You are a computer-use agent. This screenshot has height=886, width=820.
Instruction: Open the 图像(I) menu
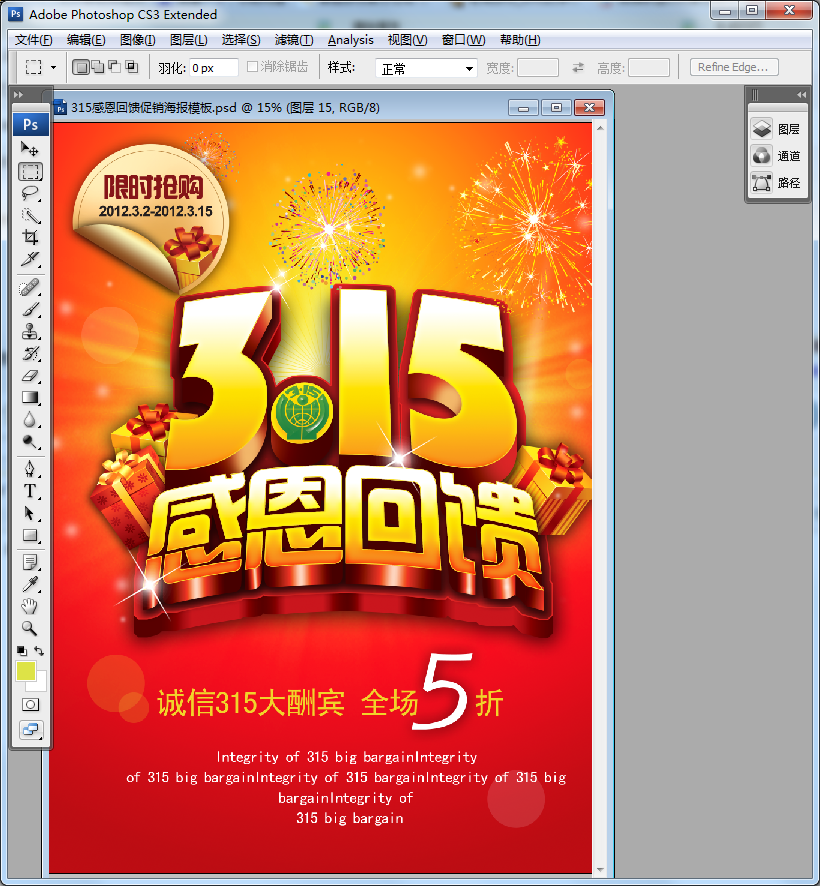137,40
